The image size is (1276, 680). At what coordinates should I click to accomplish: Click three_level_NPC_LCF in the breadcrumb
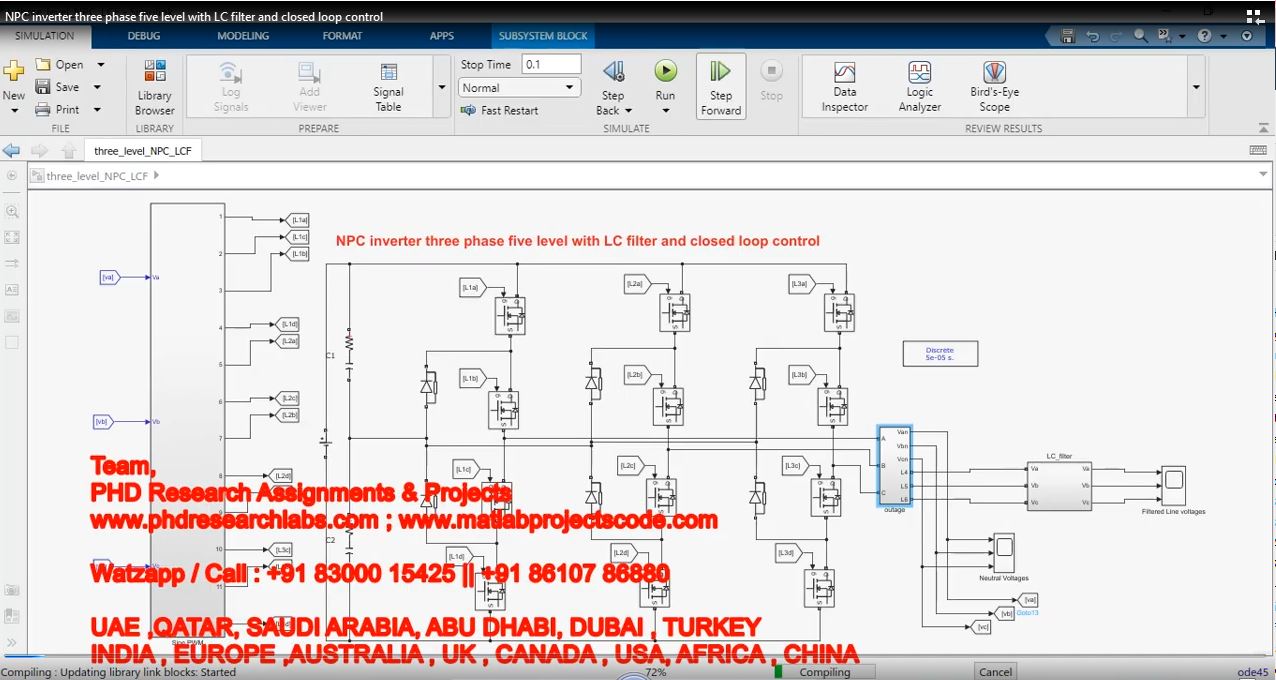pyautogui.click(x=97, y=176)
